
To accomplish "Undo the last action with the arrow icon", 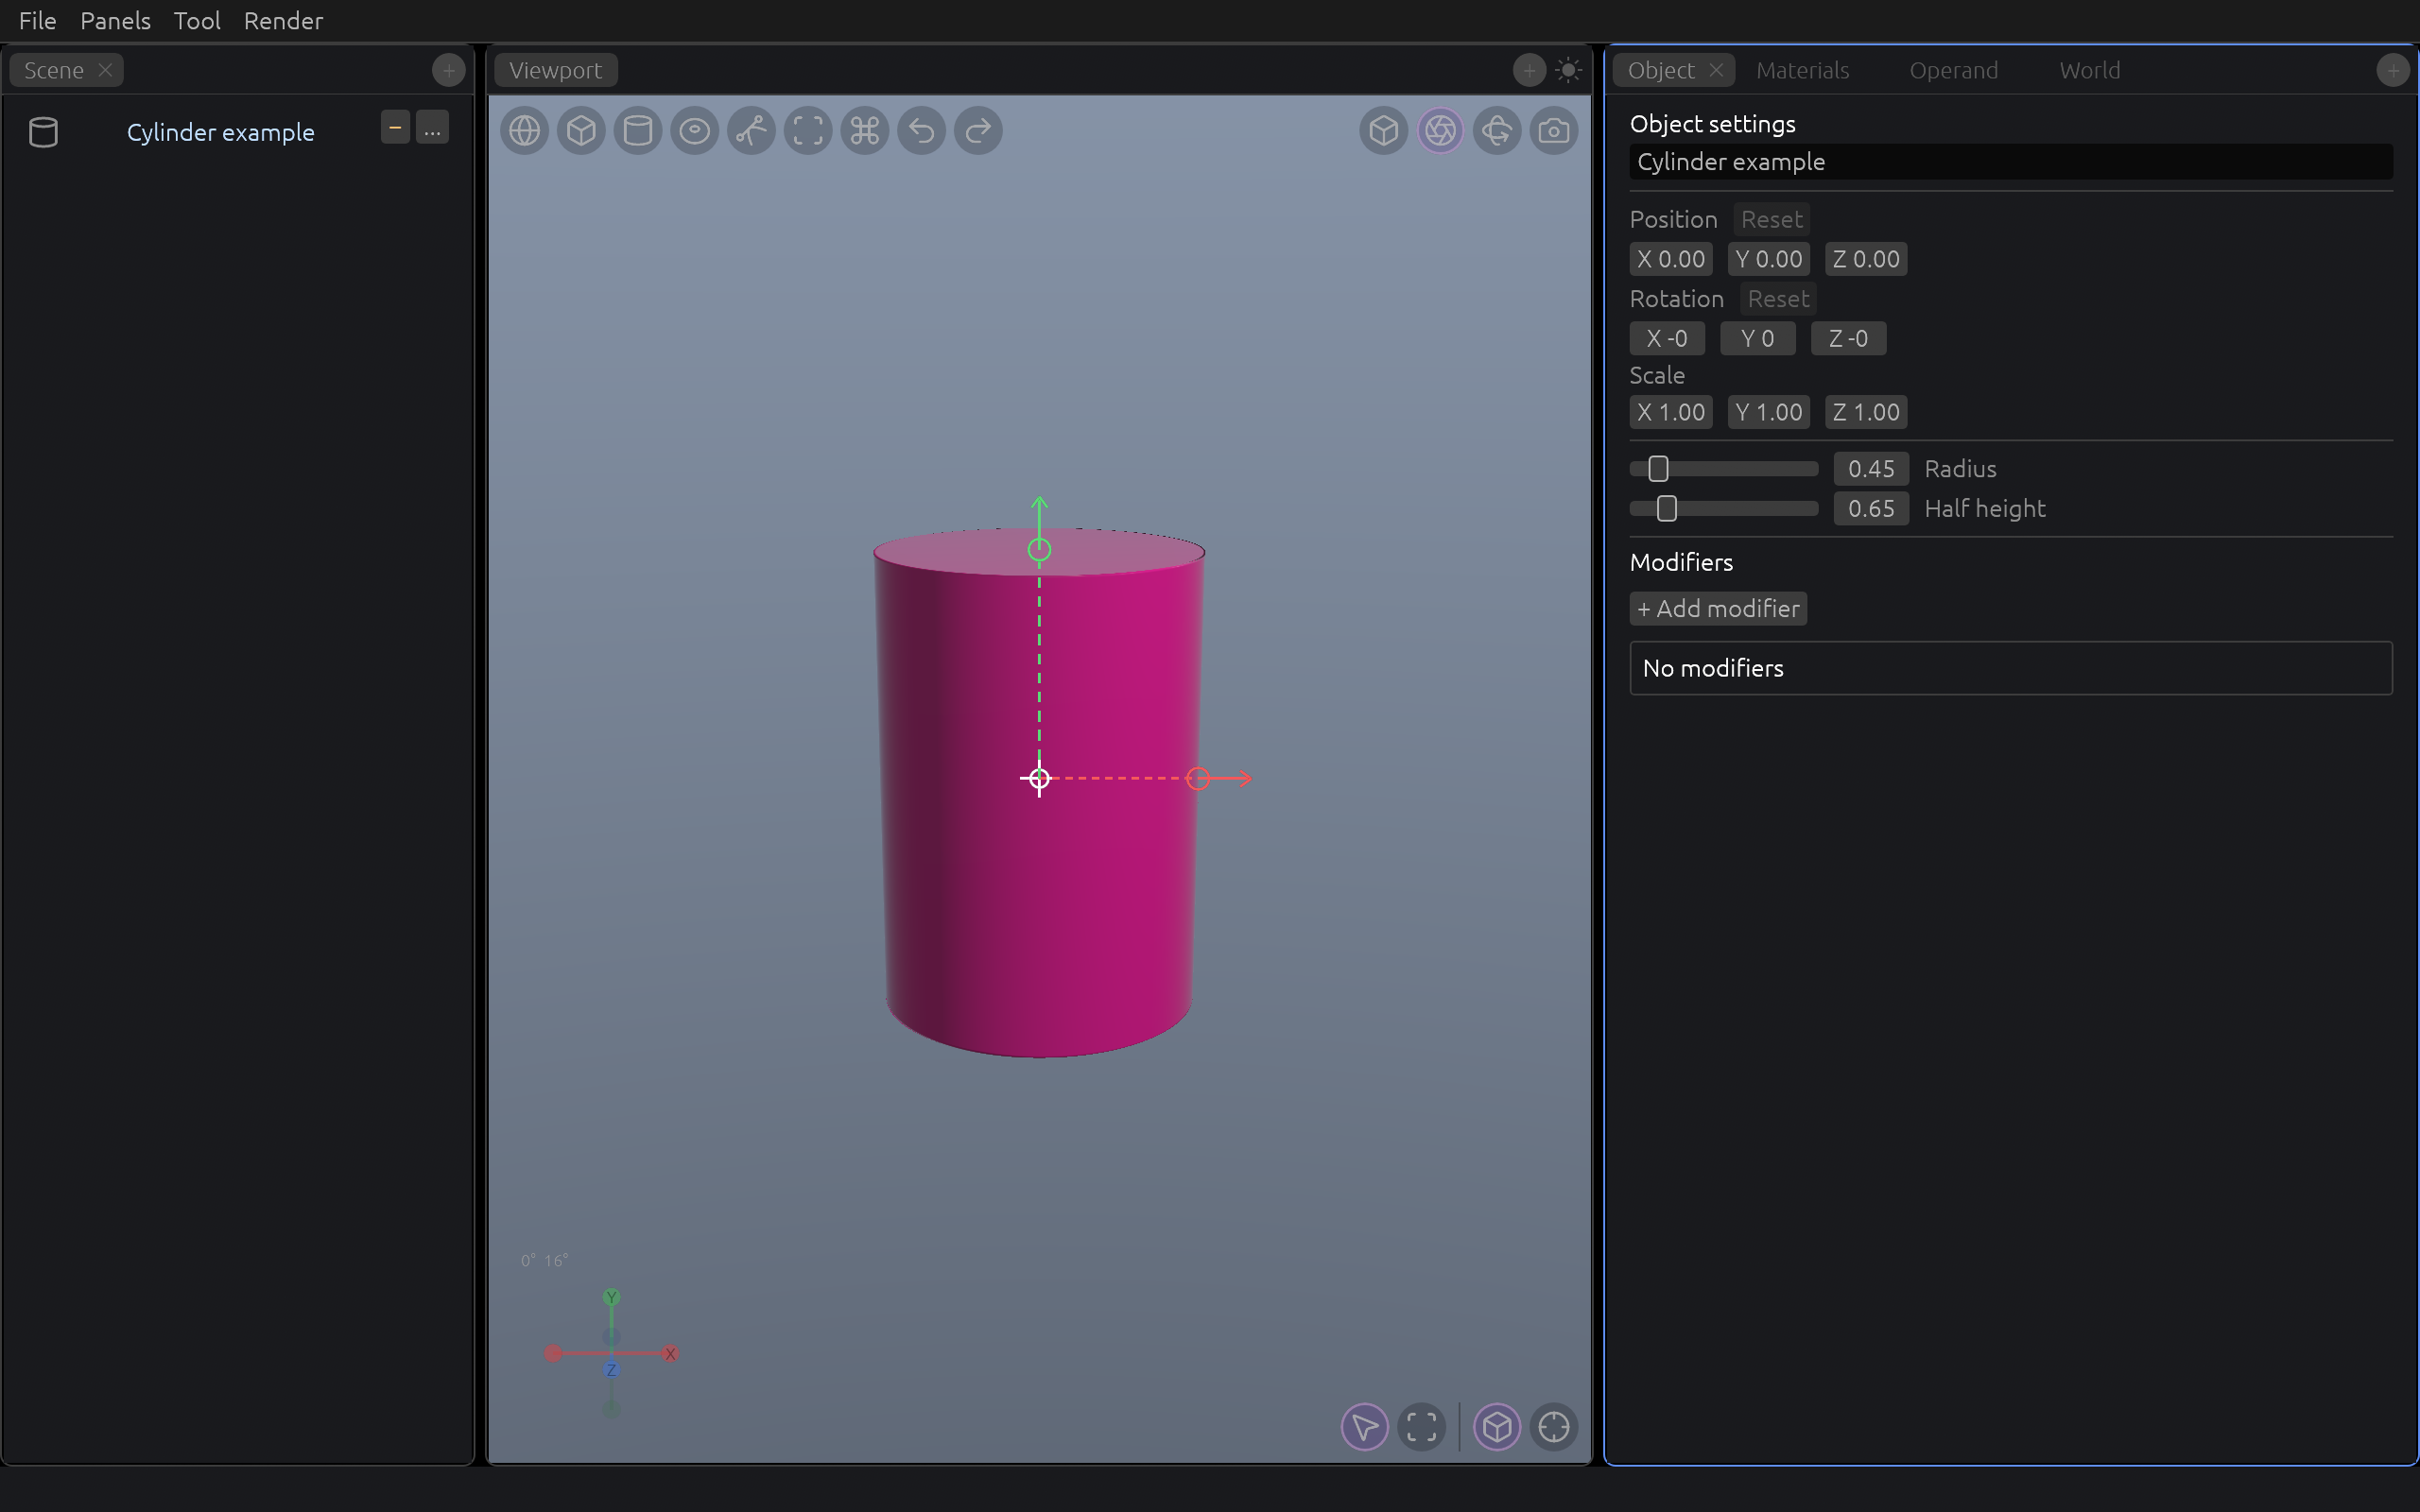I will click(x=922, y=130).
